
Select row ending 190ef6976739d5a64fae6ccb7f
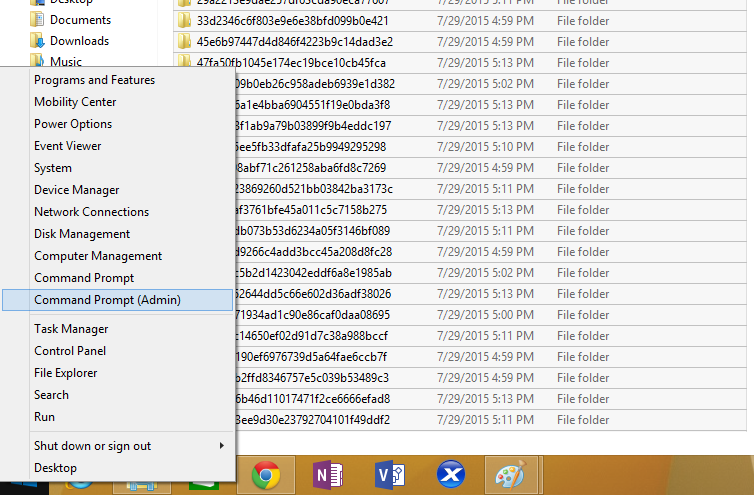pos(490,357)
